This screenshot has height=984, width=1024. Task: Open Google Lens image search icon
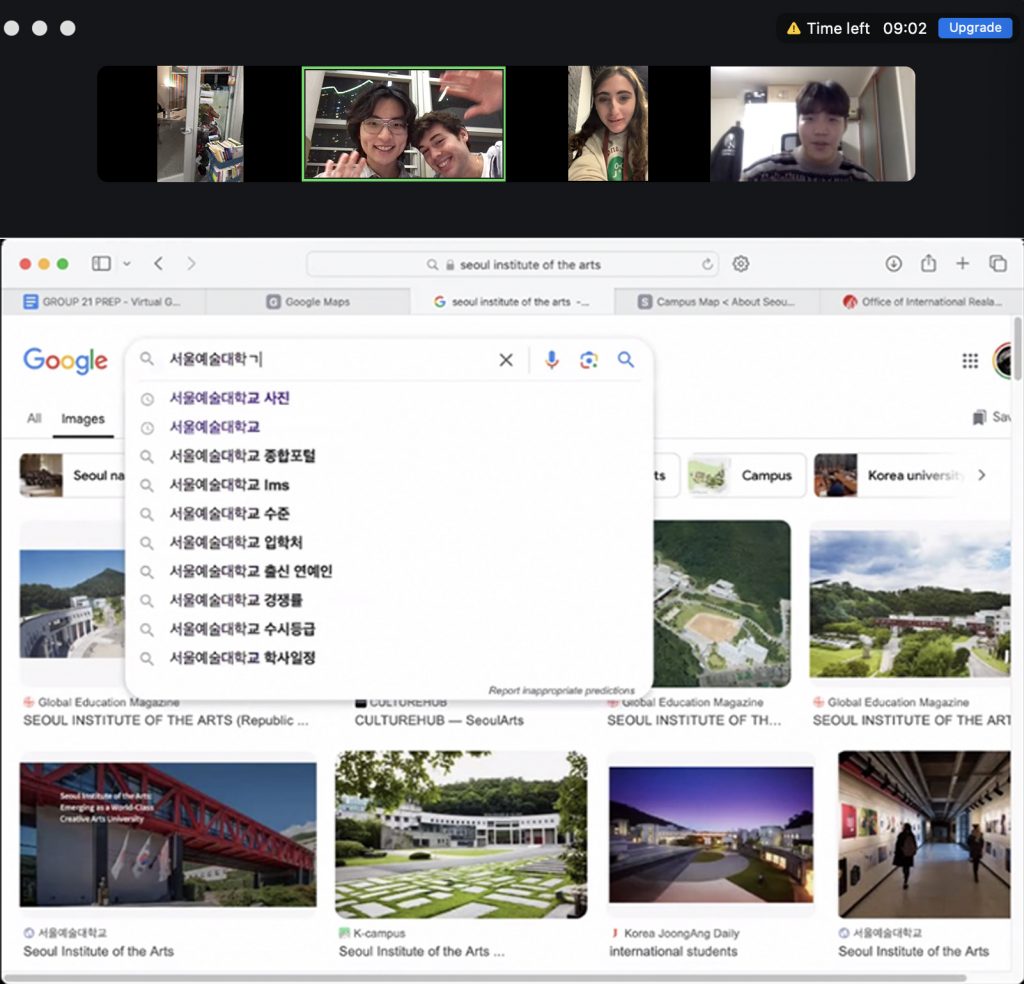tap(588, 360)
